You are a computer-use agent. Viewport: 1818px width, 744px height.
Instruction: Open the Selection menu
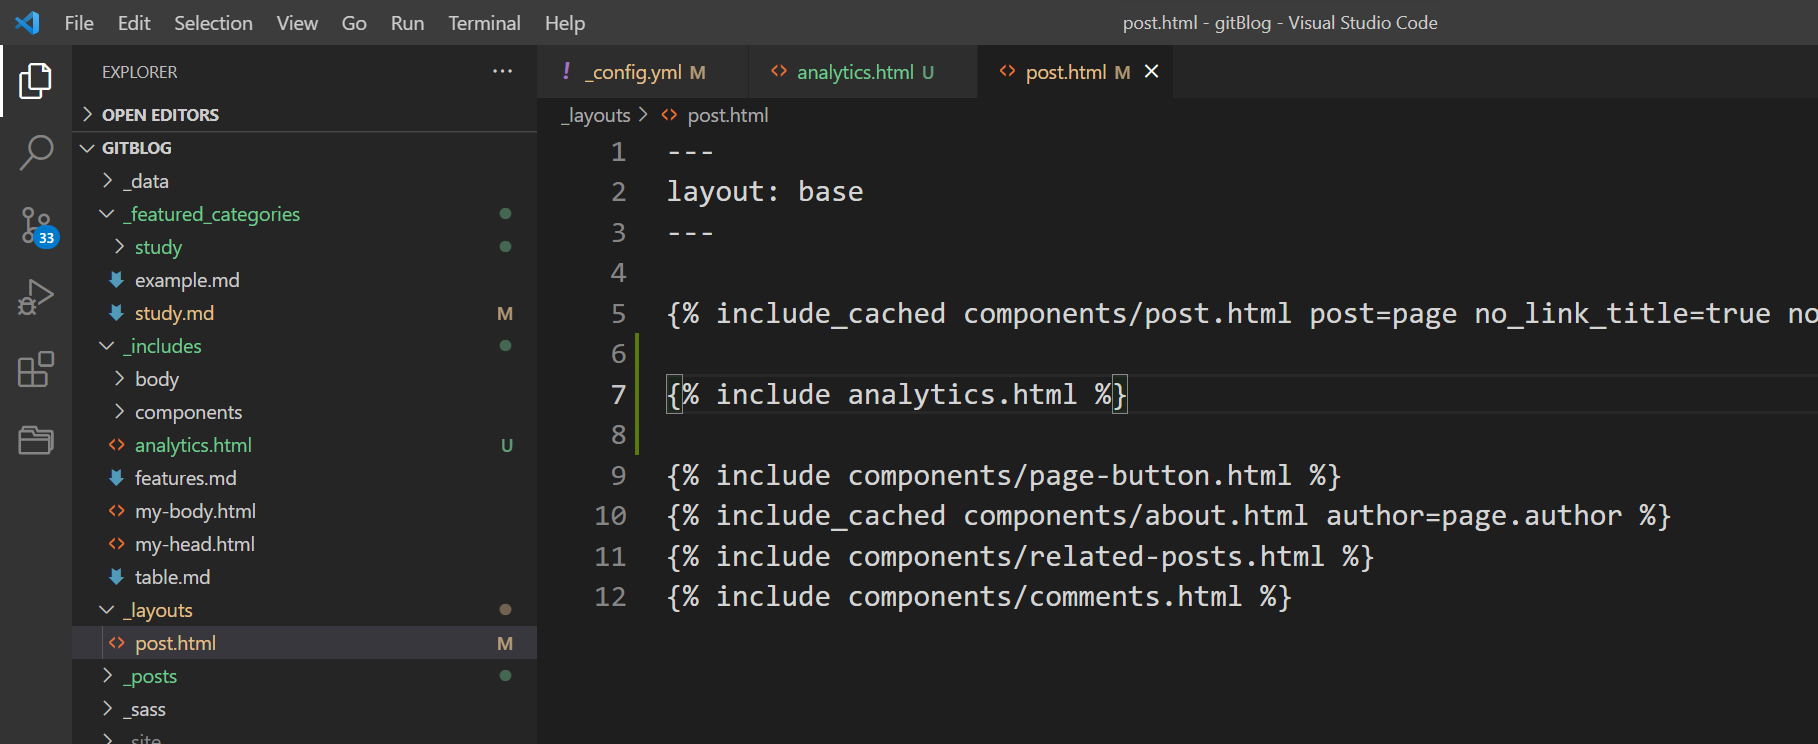tap(213, 22)
